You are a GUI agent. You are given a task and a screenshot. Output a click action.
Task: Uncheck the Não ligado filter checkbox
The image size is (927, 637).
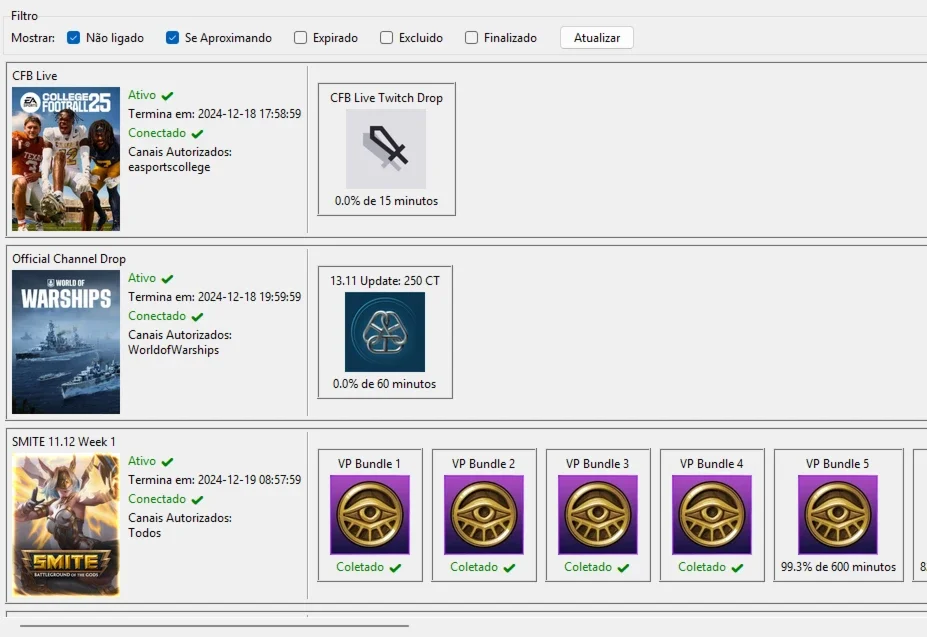tap(73, 38)
